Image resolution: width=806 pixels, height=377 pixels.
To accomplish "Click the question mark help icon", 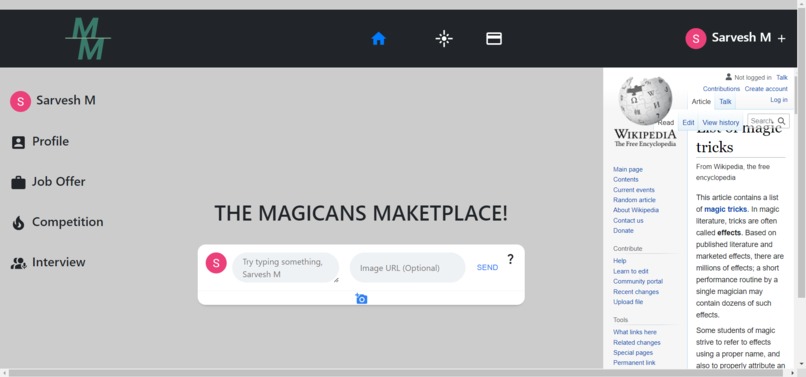I will [x=510, y=259].
